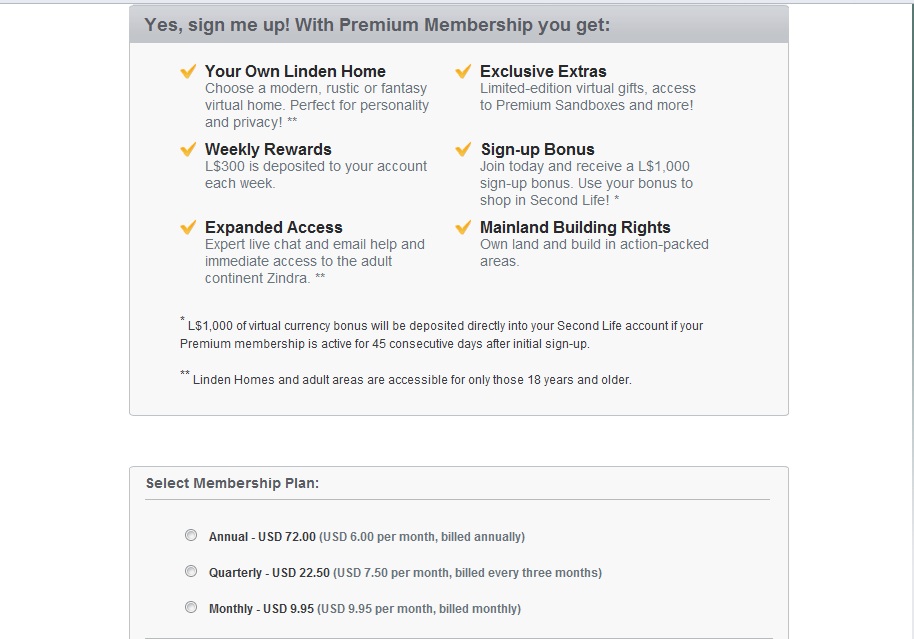Click the Monthly plan label text
Screen dimensions: 914x639
(x=364, y=609)
